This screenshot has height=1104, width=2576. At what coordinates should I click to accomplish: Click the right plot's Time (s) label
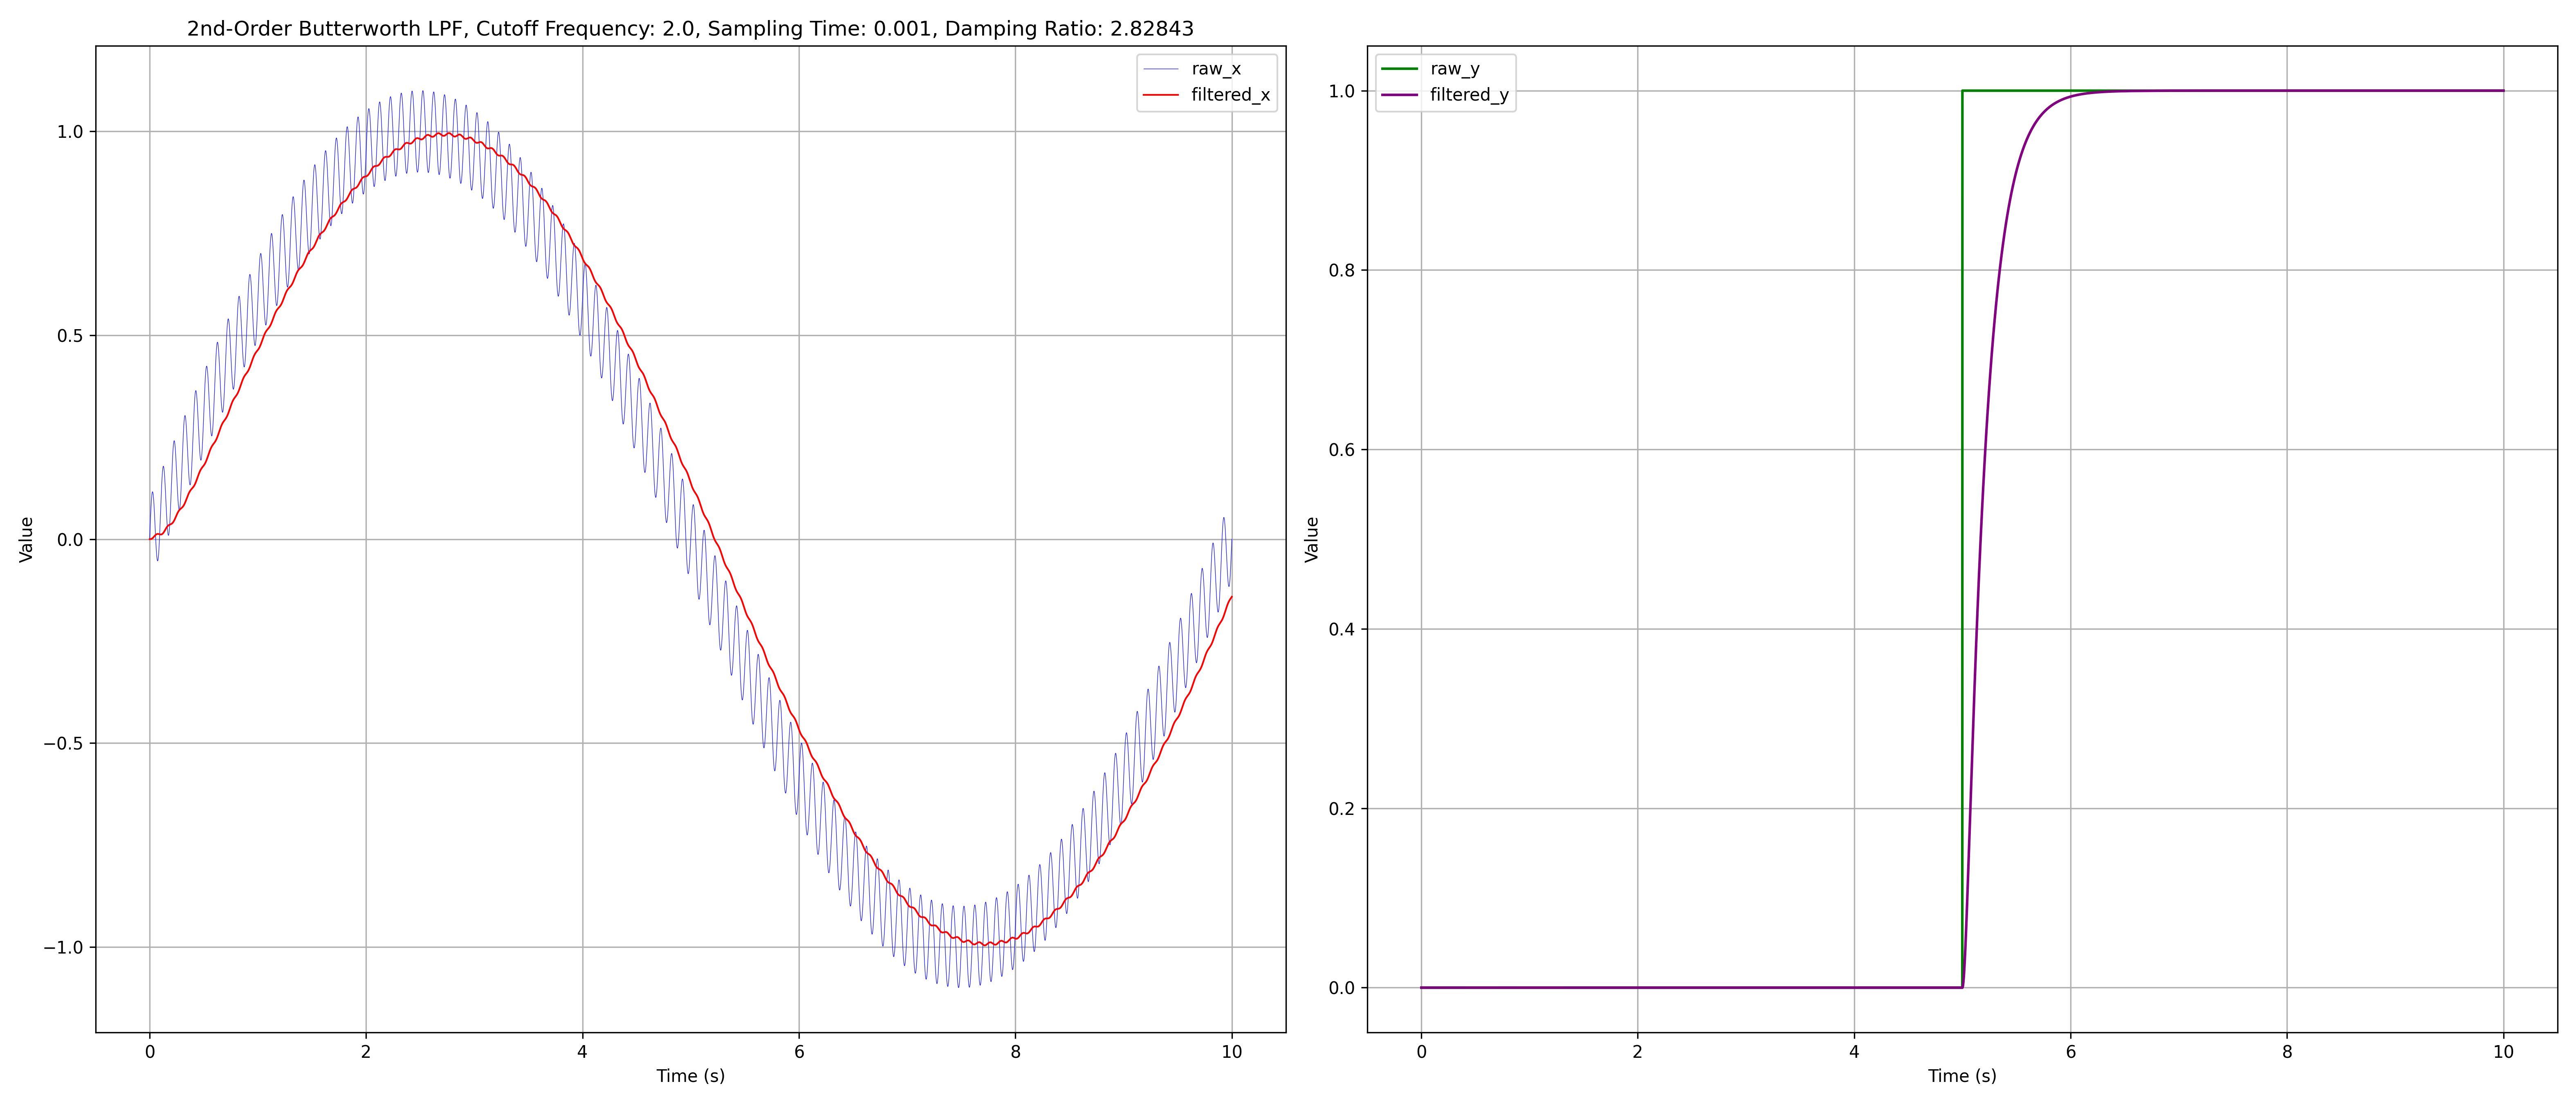[x=1962, y=1076]
